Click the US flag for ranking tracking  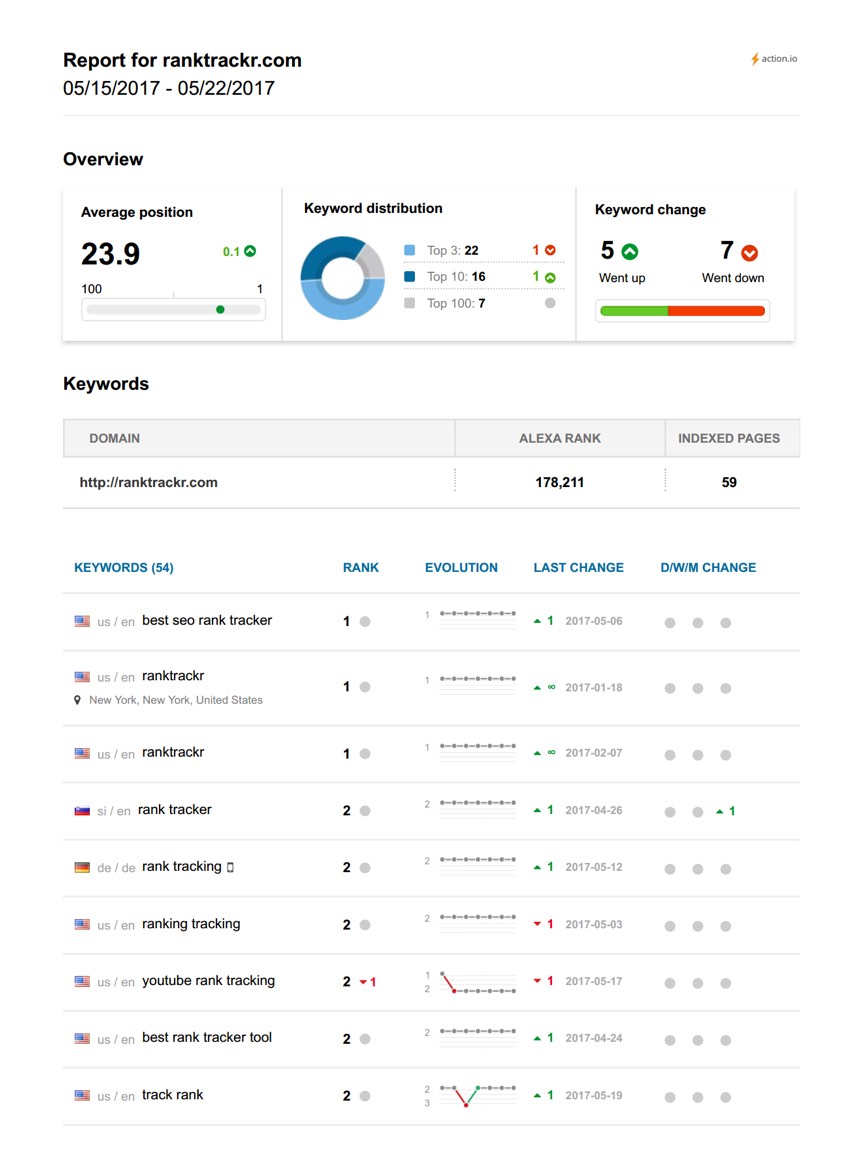pyautogui.click(x=82, y=925)
